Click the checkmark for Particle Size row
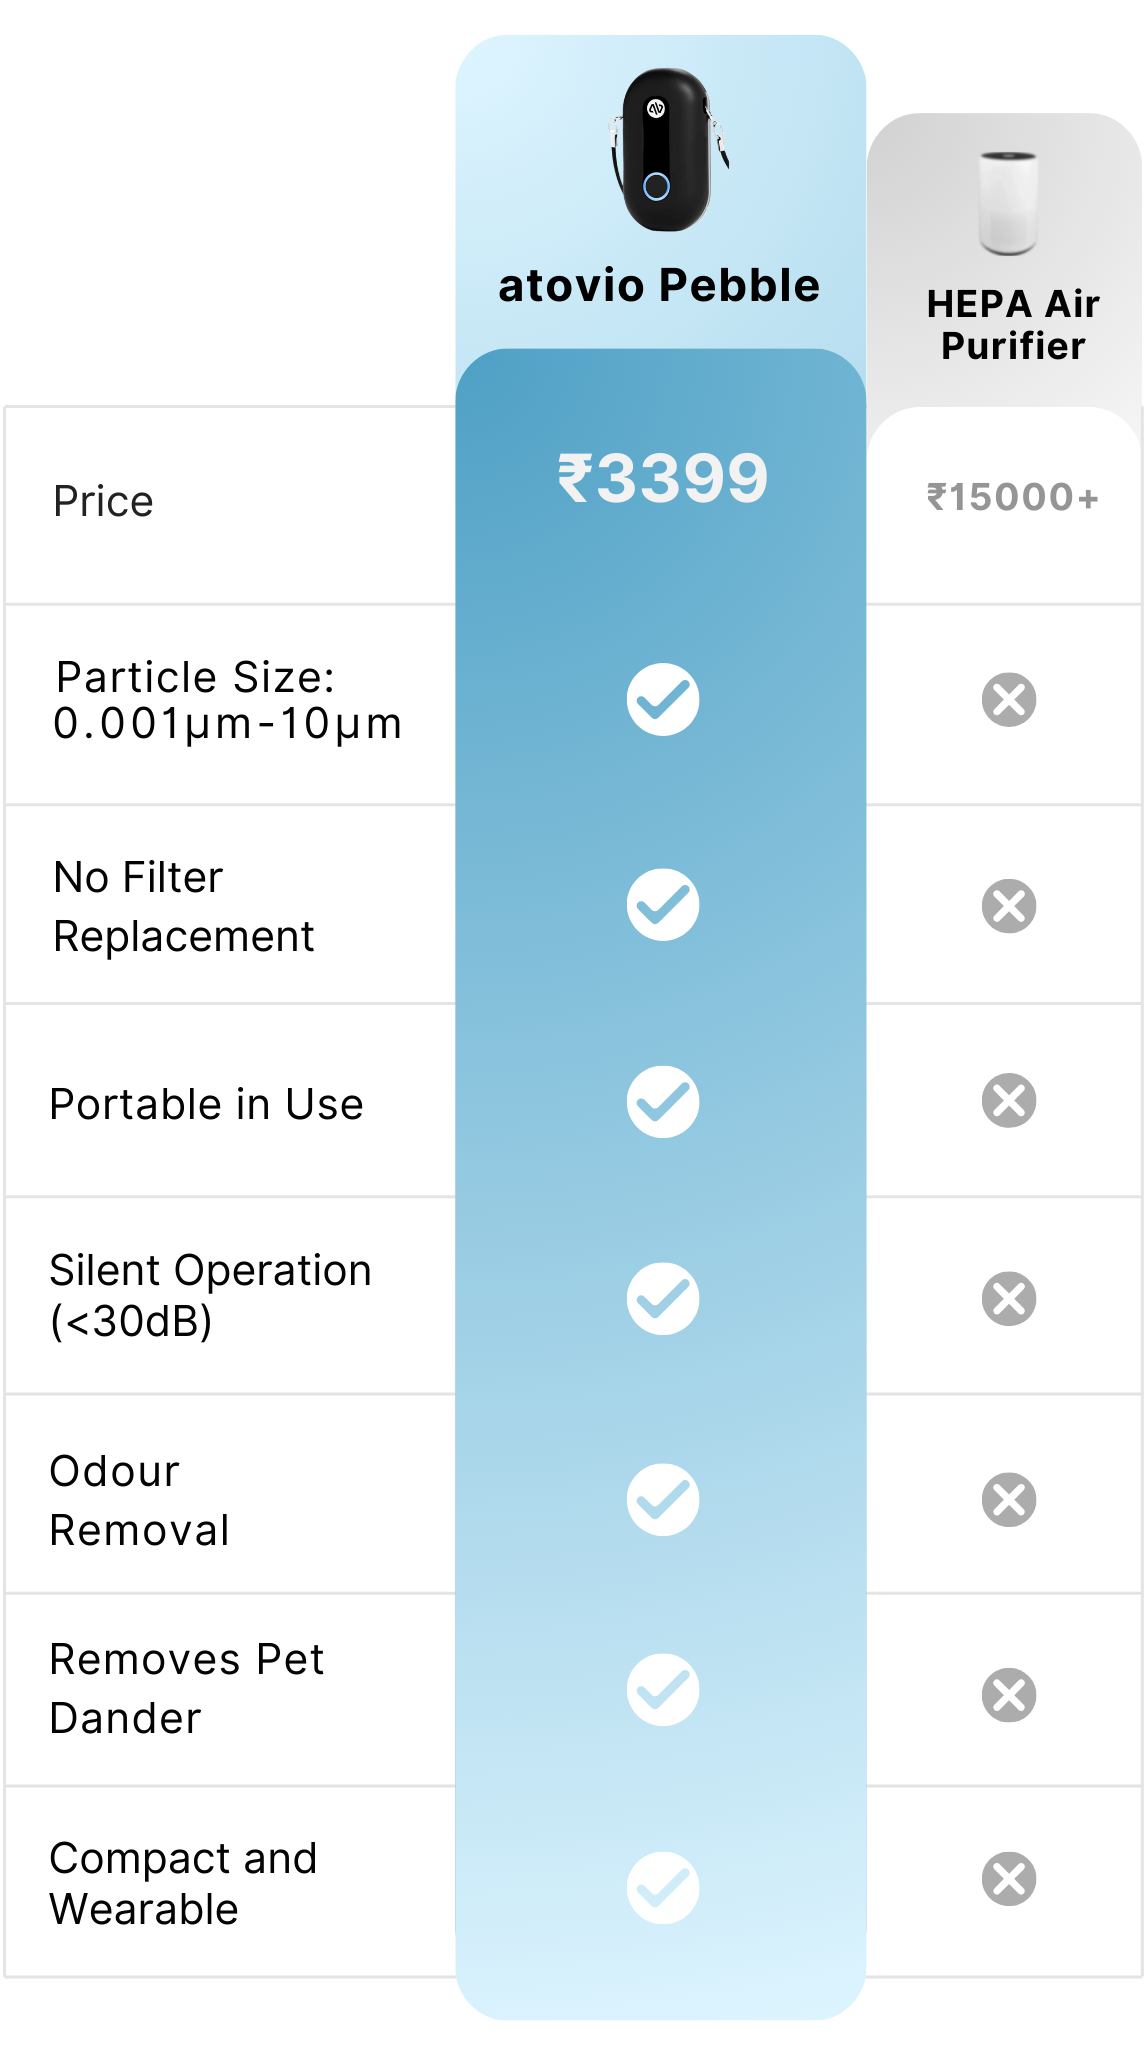 click(663, 699)
